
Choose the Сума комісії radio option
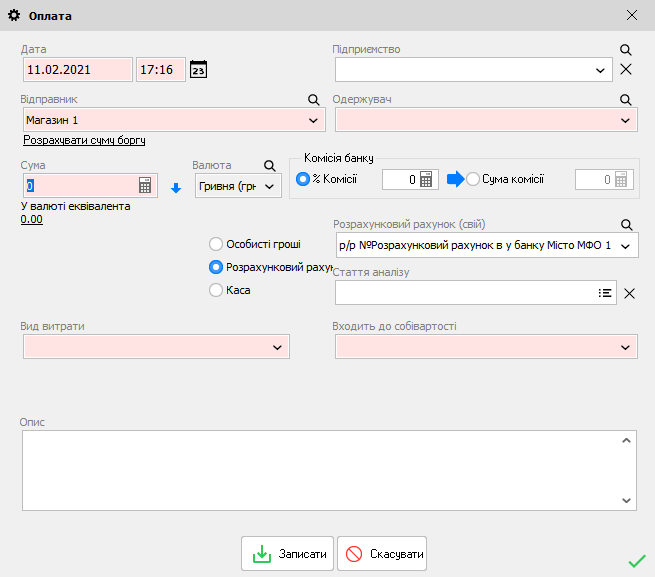[x=473, y=179]
